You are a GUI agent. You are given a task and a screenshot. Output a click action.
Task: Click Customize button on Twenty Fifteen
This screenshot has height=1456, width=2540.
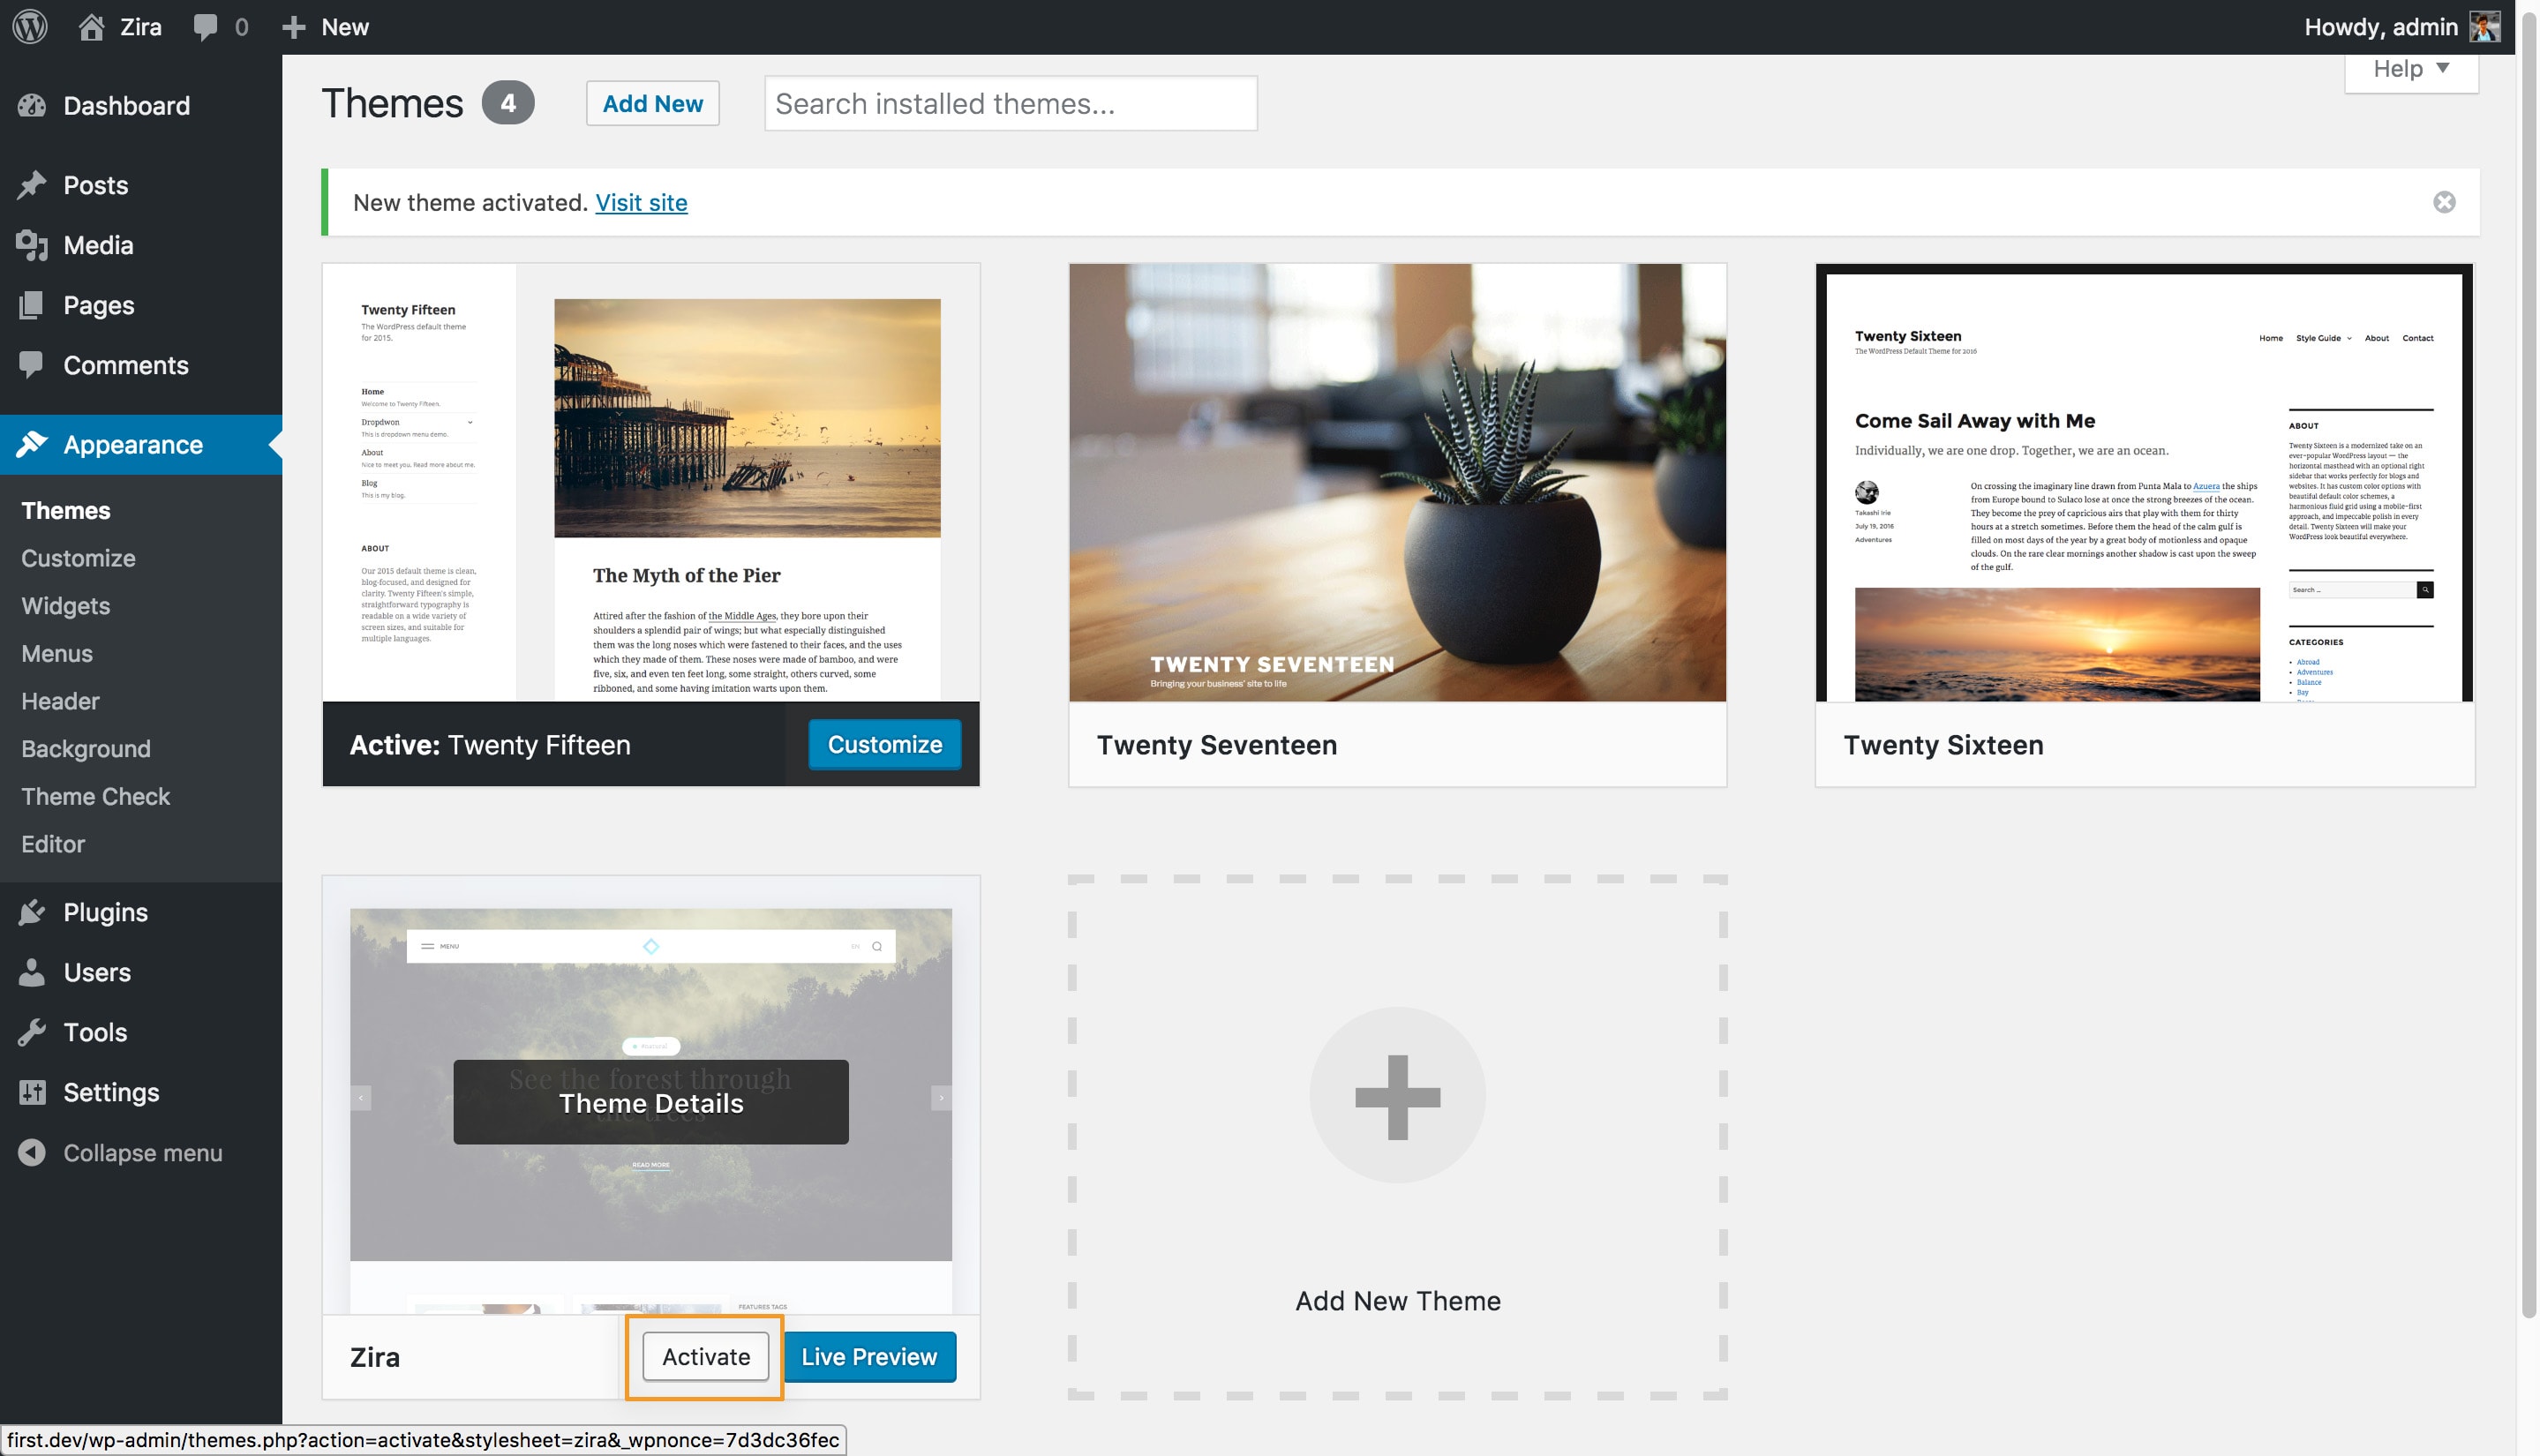(x=884, y=744)
